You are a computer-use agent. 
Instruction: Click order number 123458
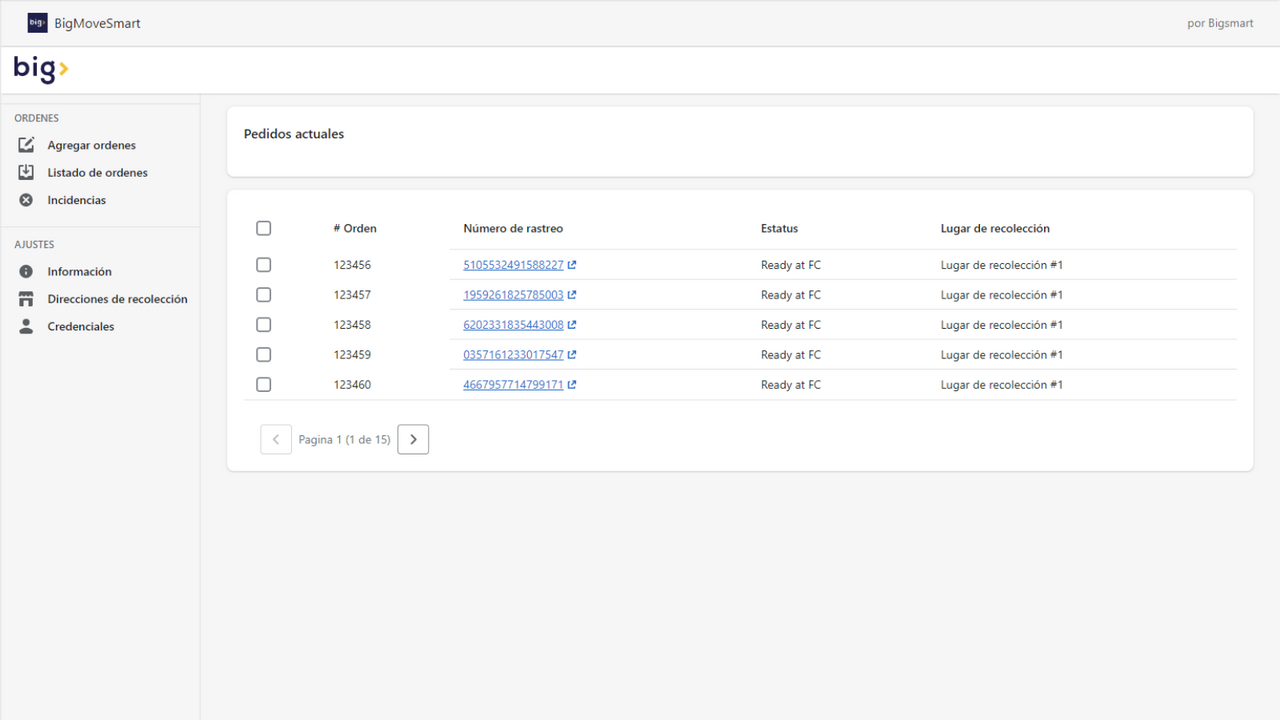click(x=352, y=325)
